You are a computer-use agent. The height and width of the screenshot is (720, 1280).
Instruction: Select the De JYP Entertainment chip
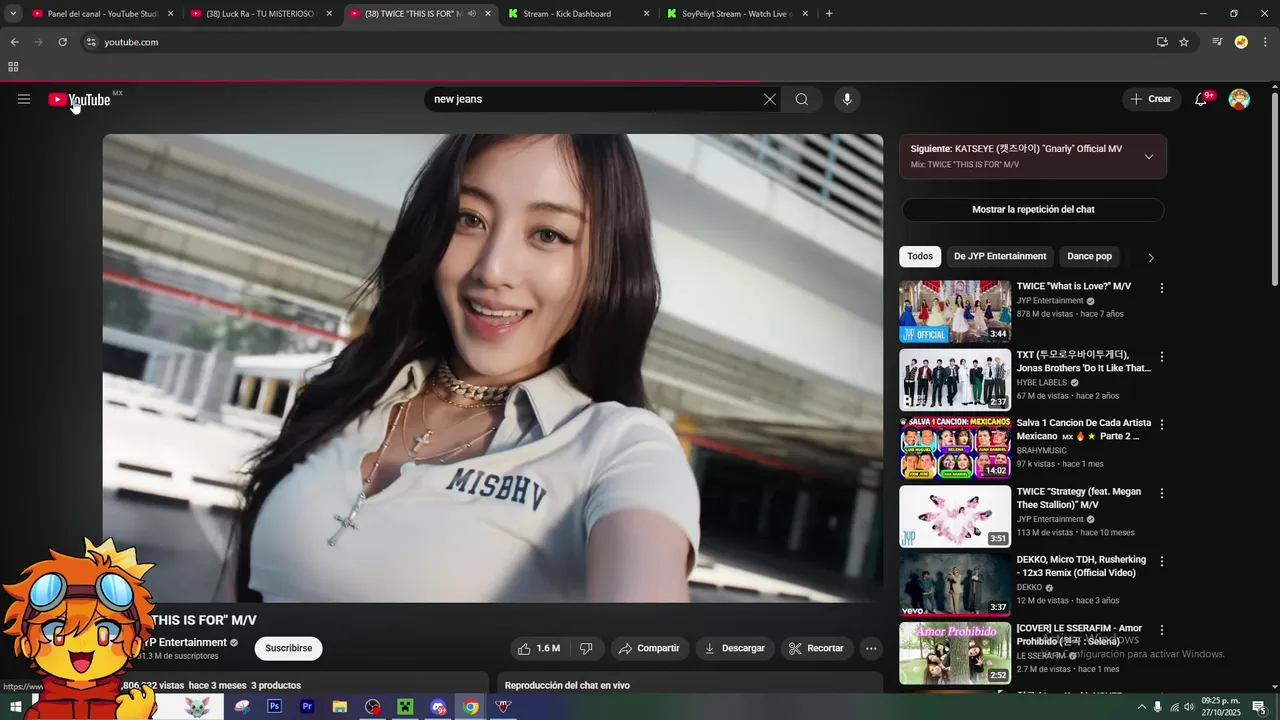point(1000,256)
